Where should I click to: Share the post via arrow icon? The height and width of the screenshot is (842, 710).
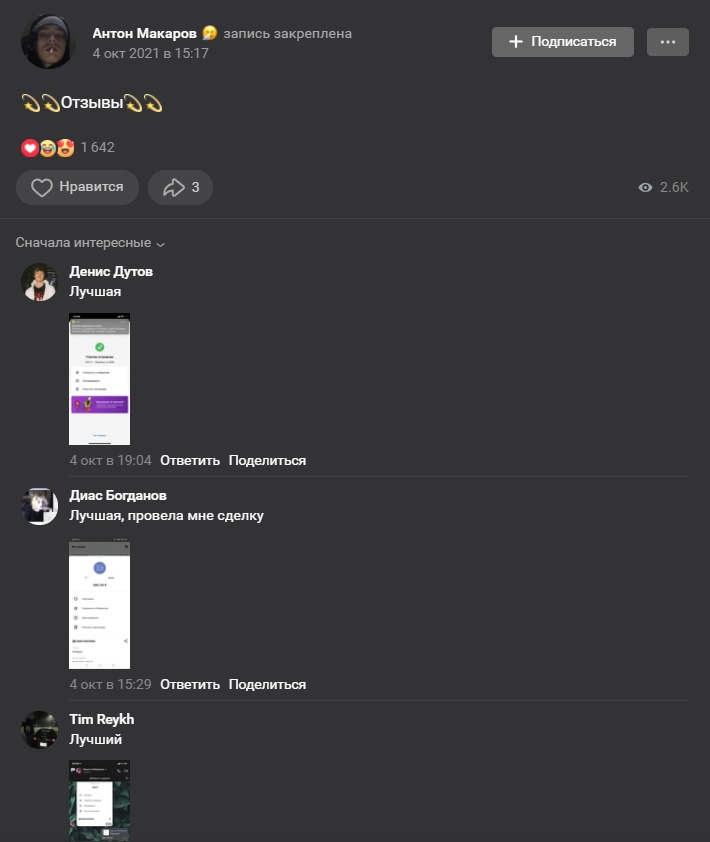tap(180, 187)
